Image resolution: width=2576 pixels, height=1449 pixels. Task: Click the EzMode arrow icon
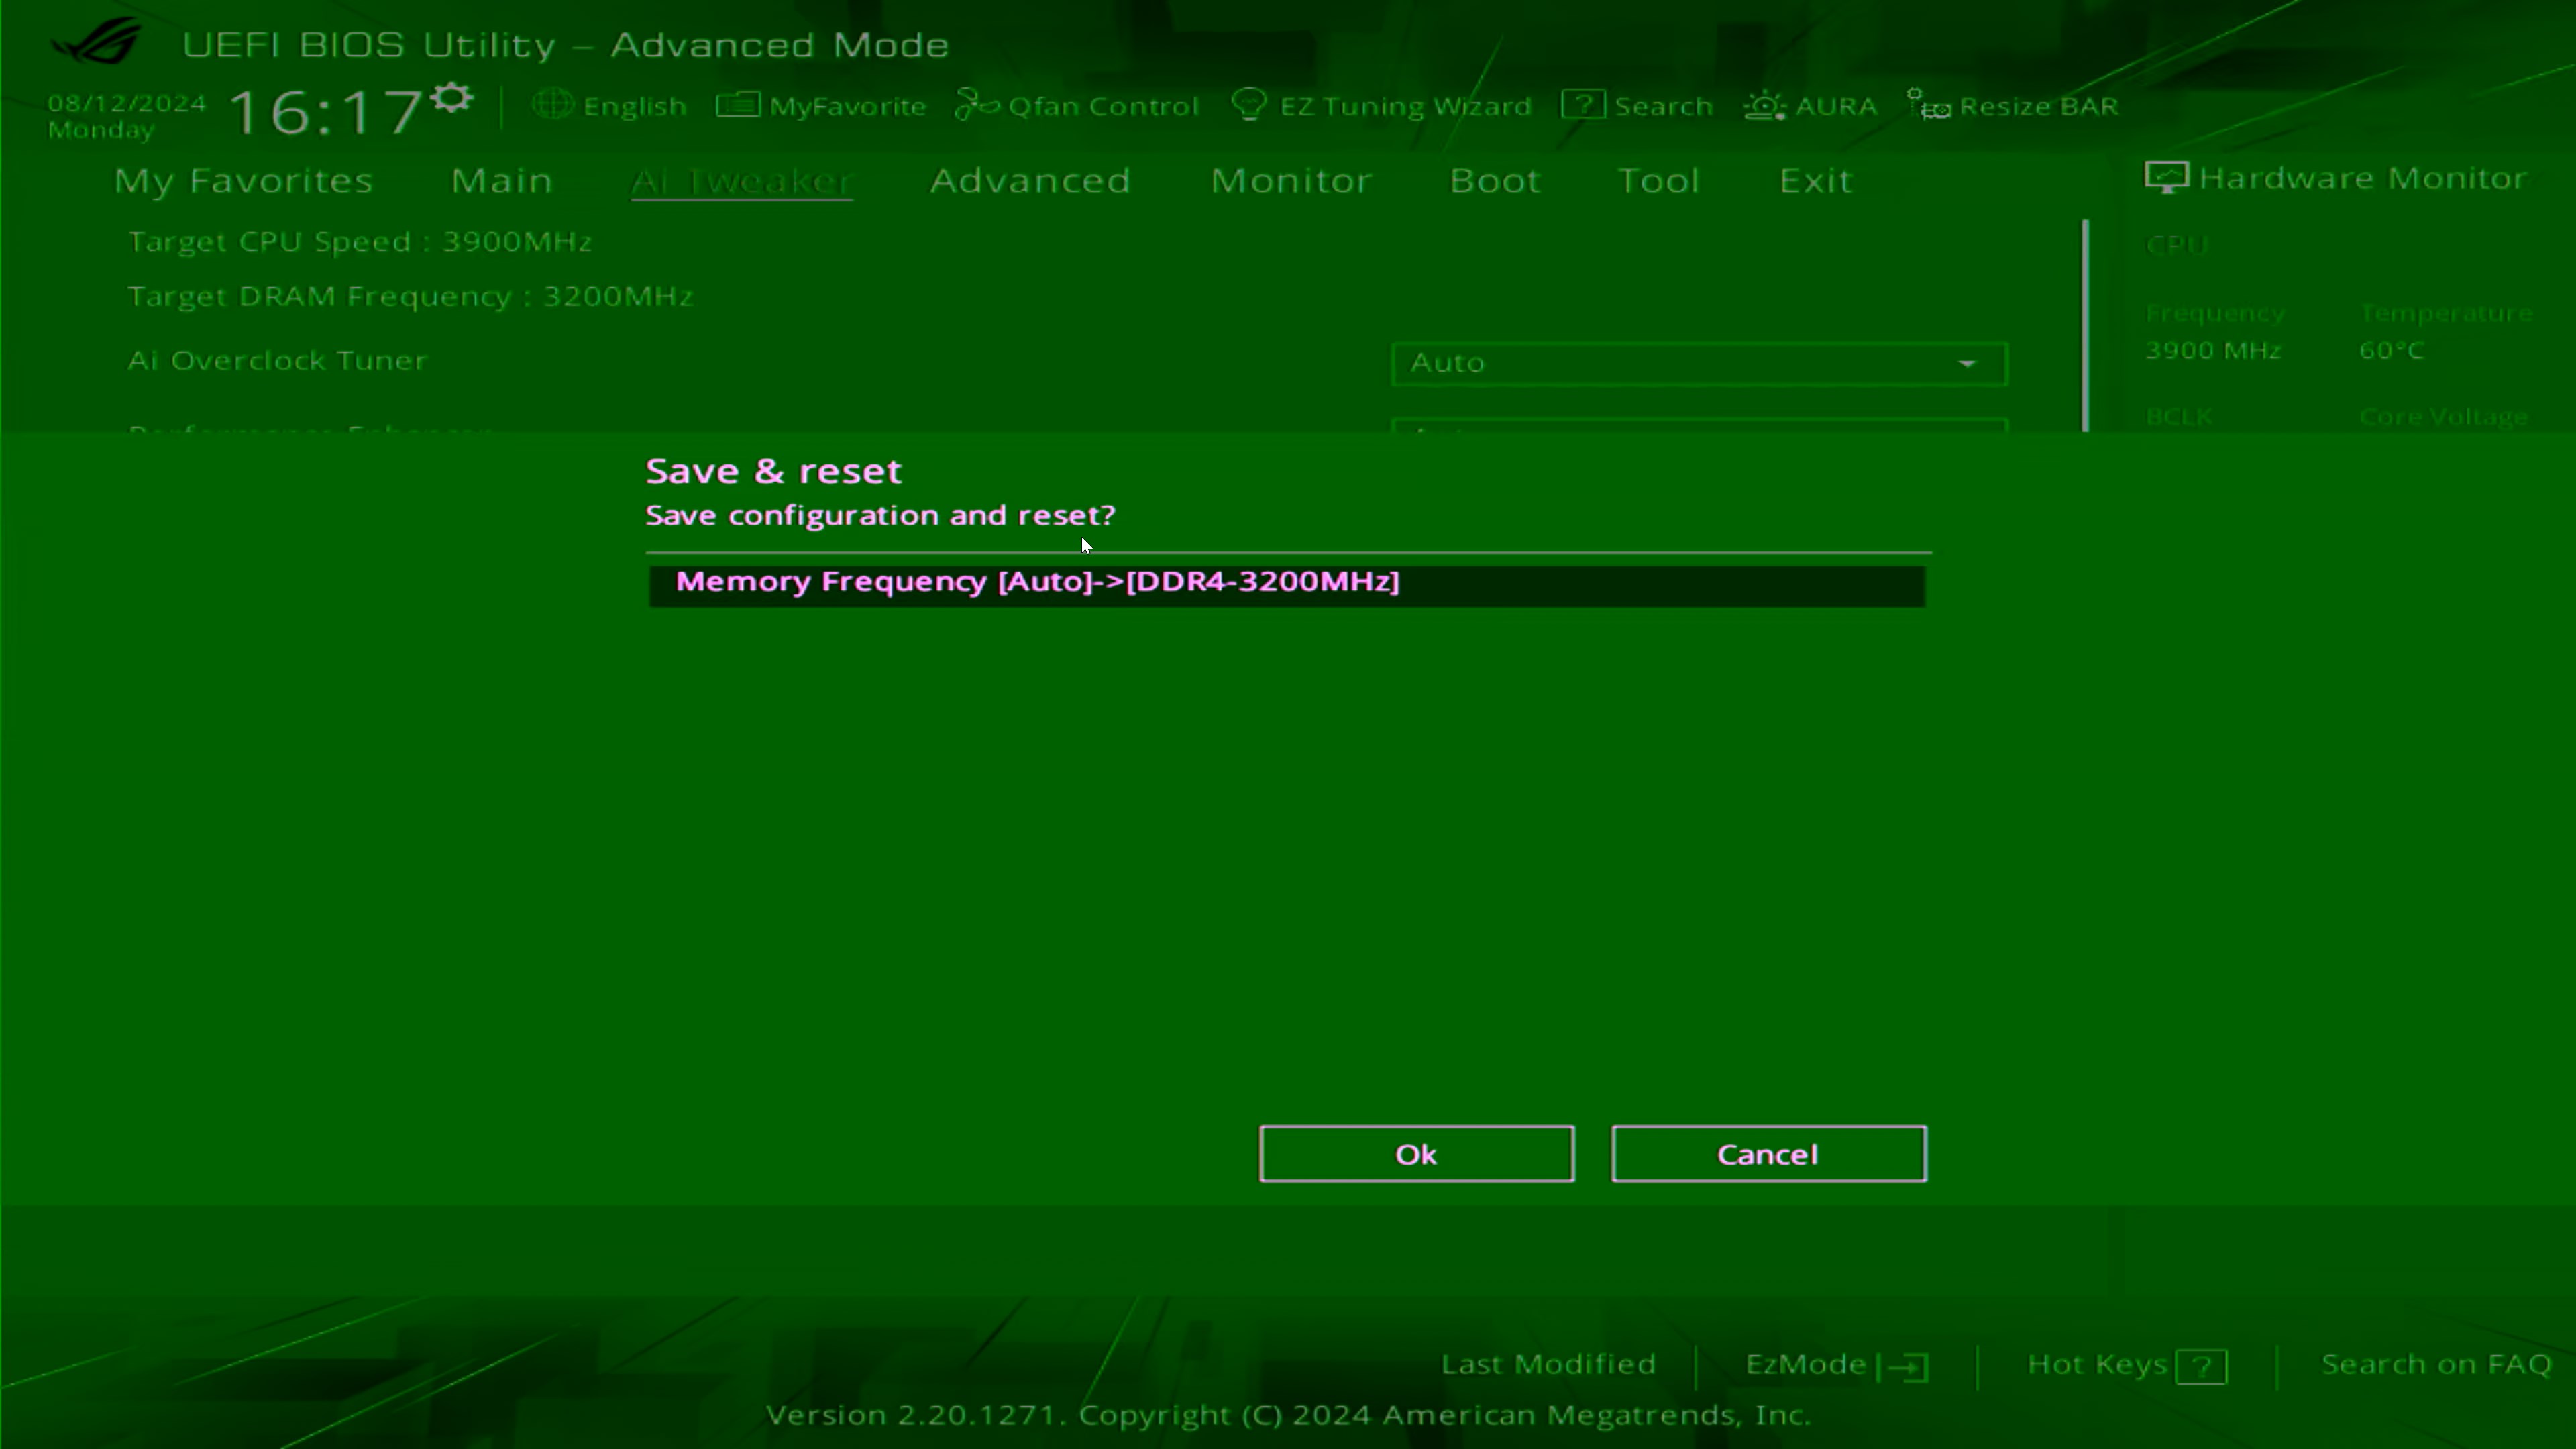[1903, 1366]
